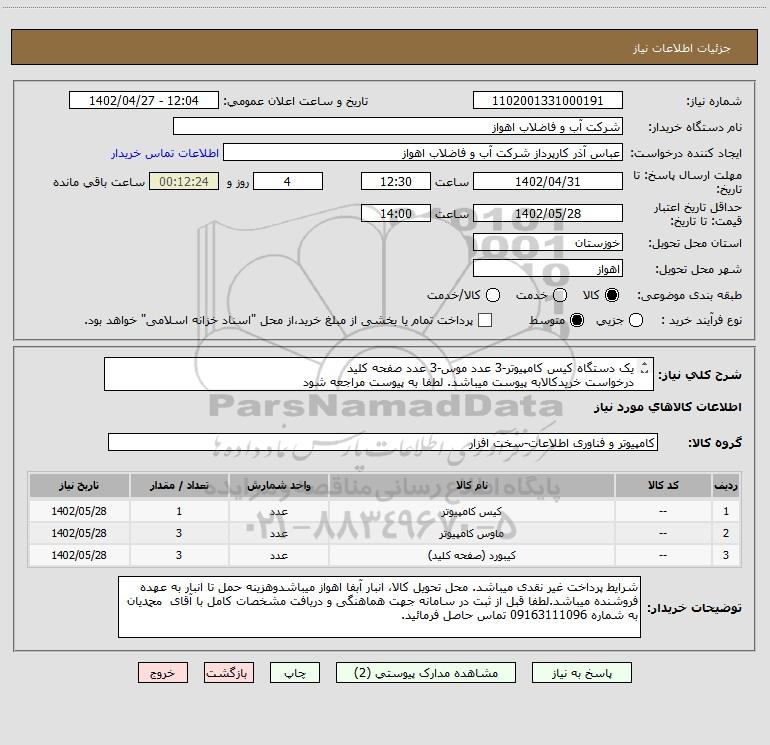Image resolution: width=770 pixels, height=745 pixels.
Task: Click the خوزستان province field
Action: tap(548, 243)
